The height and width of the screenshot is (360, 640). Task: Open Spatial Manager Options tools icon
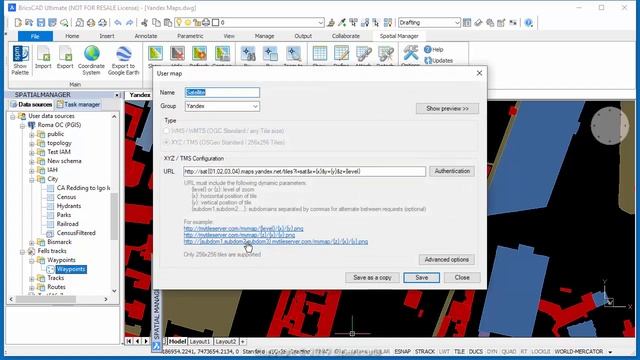coord(410,54)
